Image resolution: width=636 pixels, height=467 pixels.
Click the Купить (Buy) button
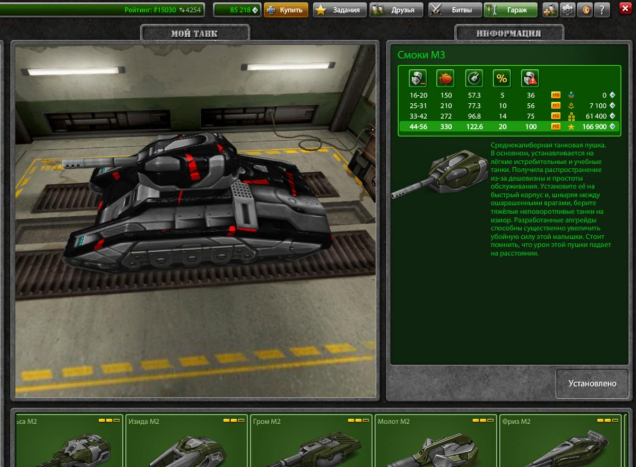click(285, 10)
